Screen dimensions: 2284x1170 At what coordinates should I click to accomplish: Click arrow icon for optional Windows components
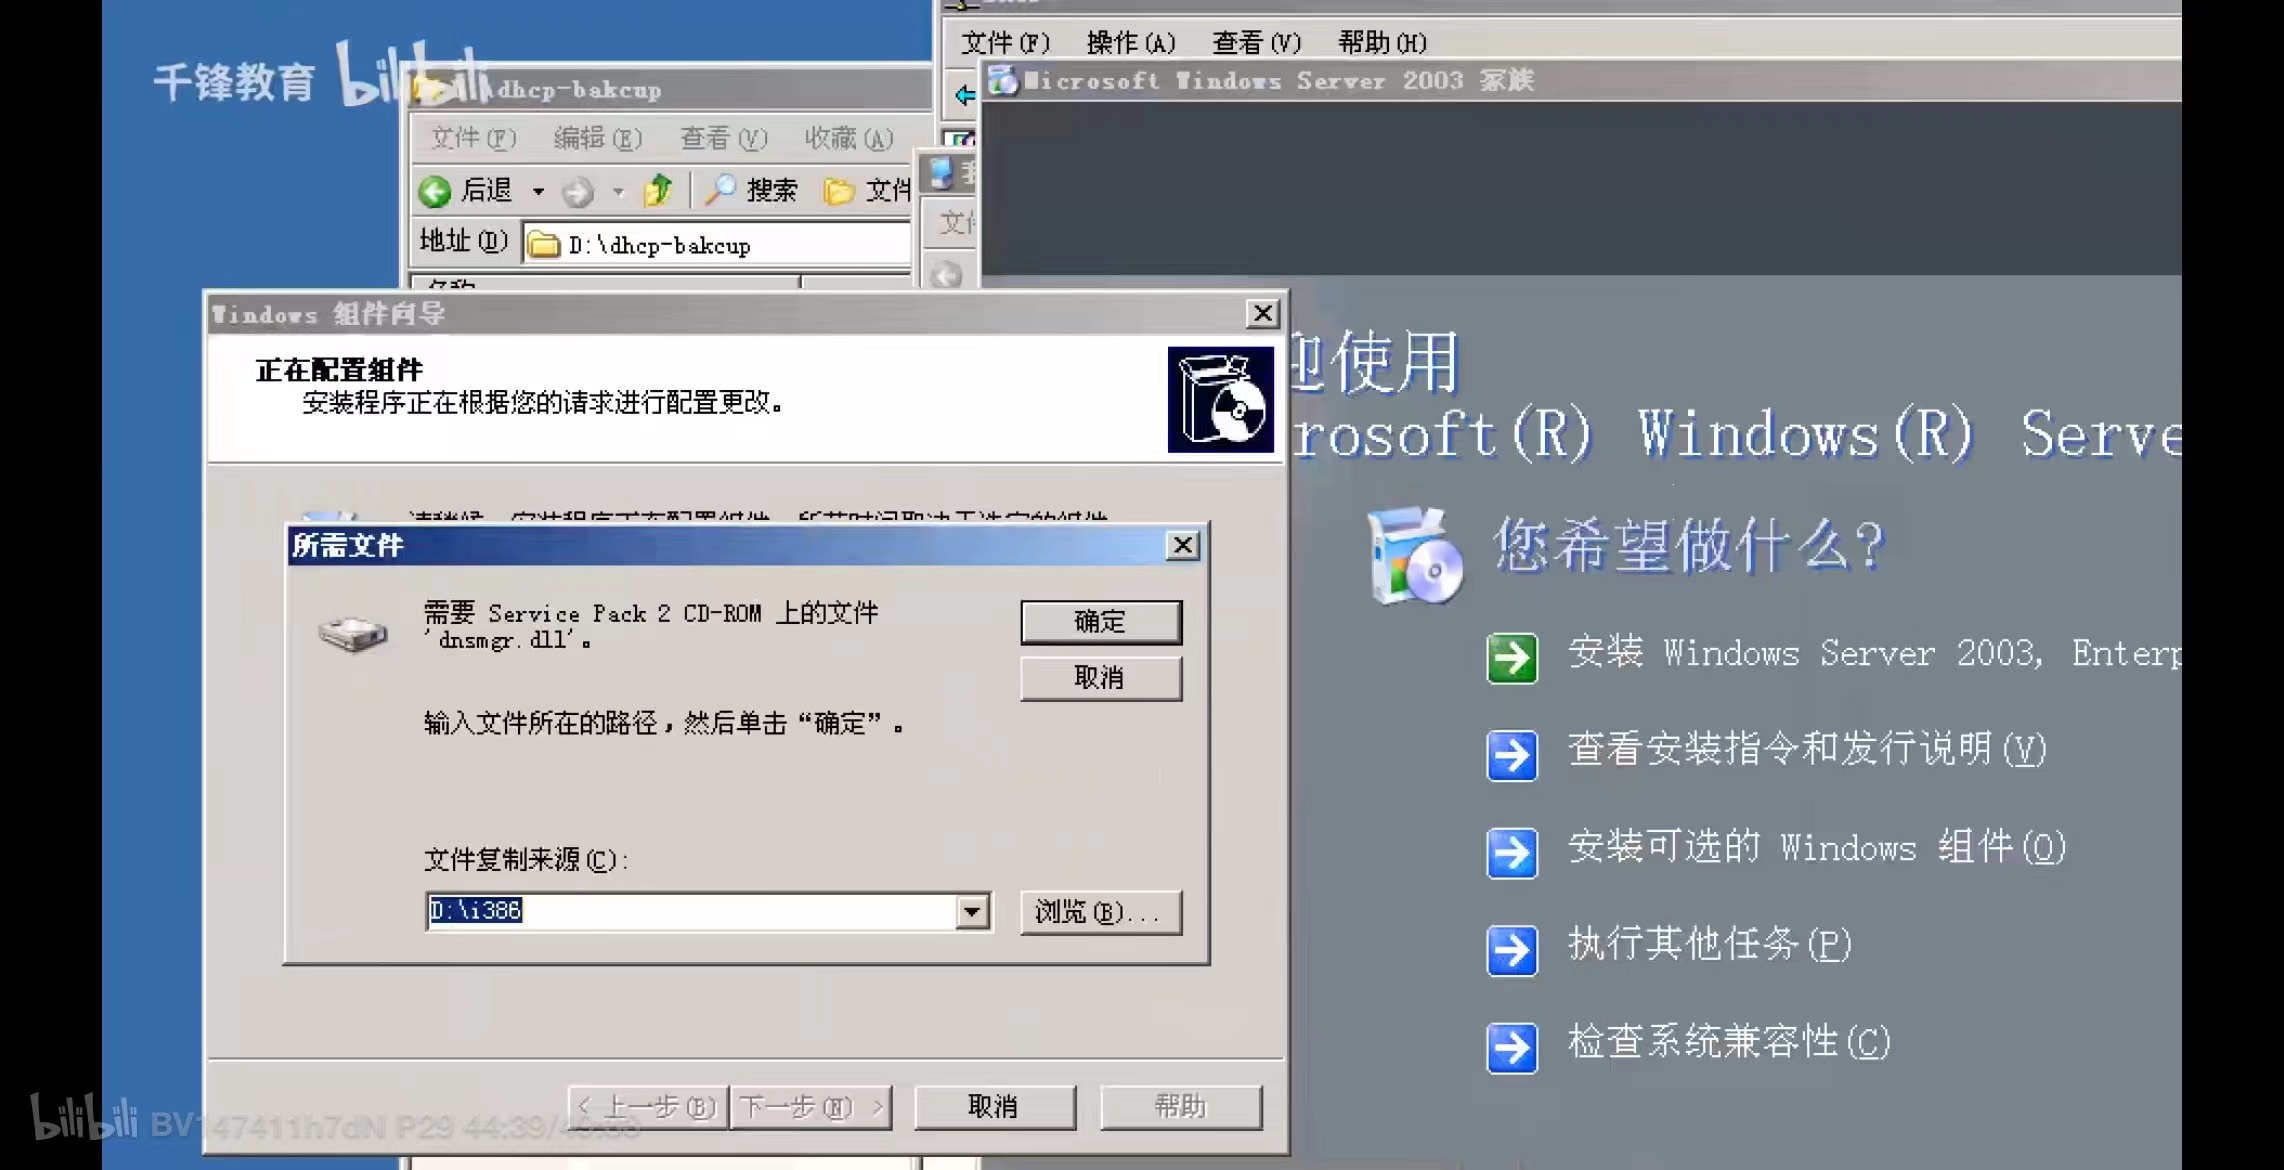[x=1512, y=853]
